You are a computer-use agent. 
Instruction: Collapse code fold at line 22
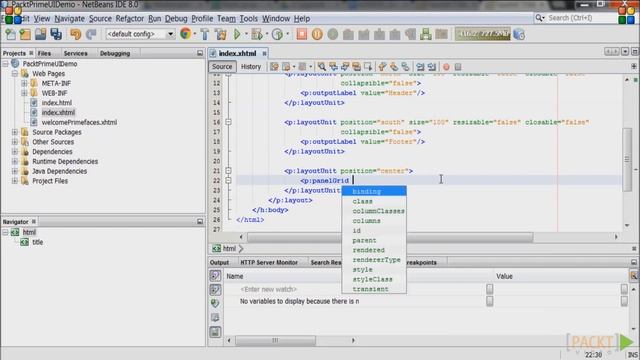(x=228, y=180)
